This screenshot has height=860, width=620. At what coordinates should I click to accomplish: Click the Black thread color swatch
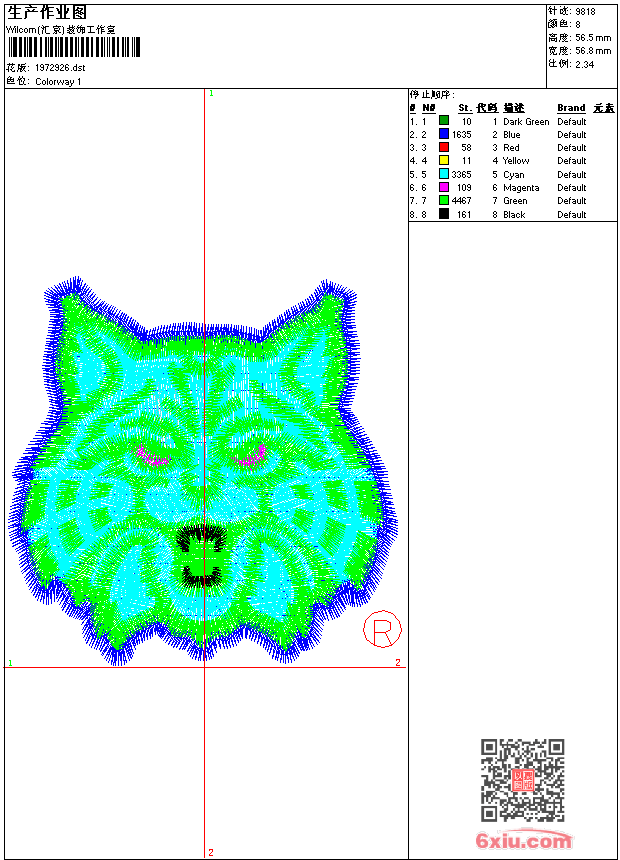(x=444, y=214)
